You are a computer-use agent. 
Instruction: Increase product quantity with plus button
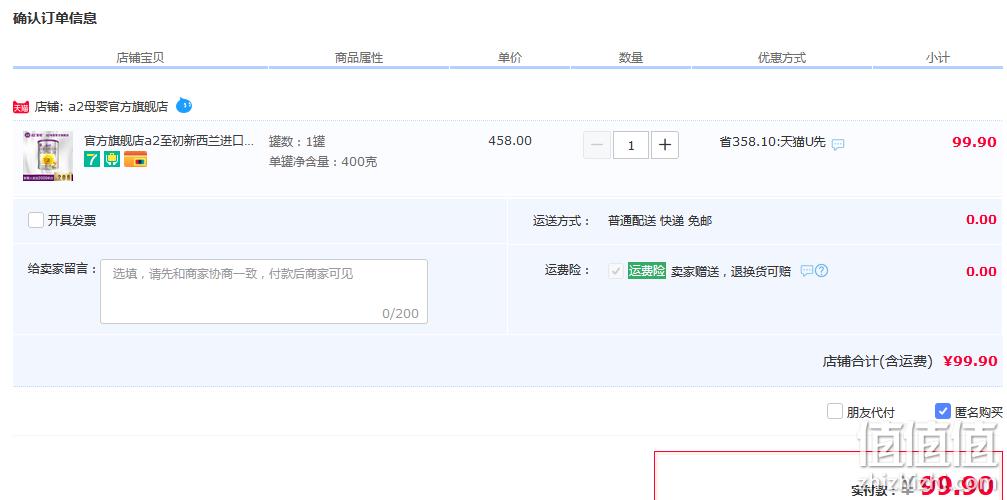665,145
